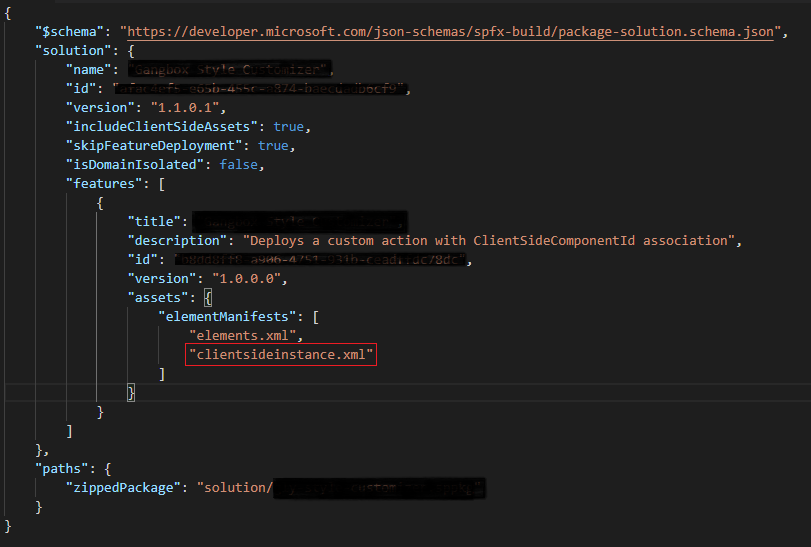Click the "assets" key
This screenshot has width=811, height=547.
pyautogui.click(x=158, y=298)
